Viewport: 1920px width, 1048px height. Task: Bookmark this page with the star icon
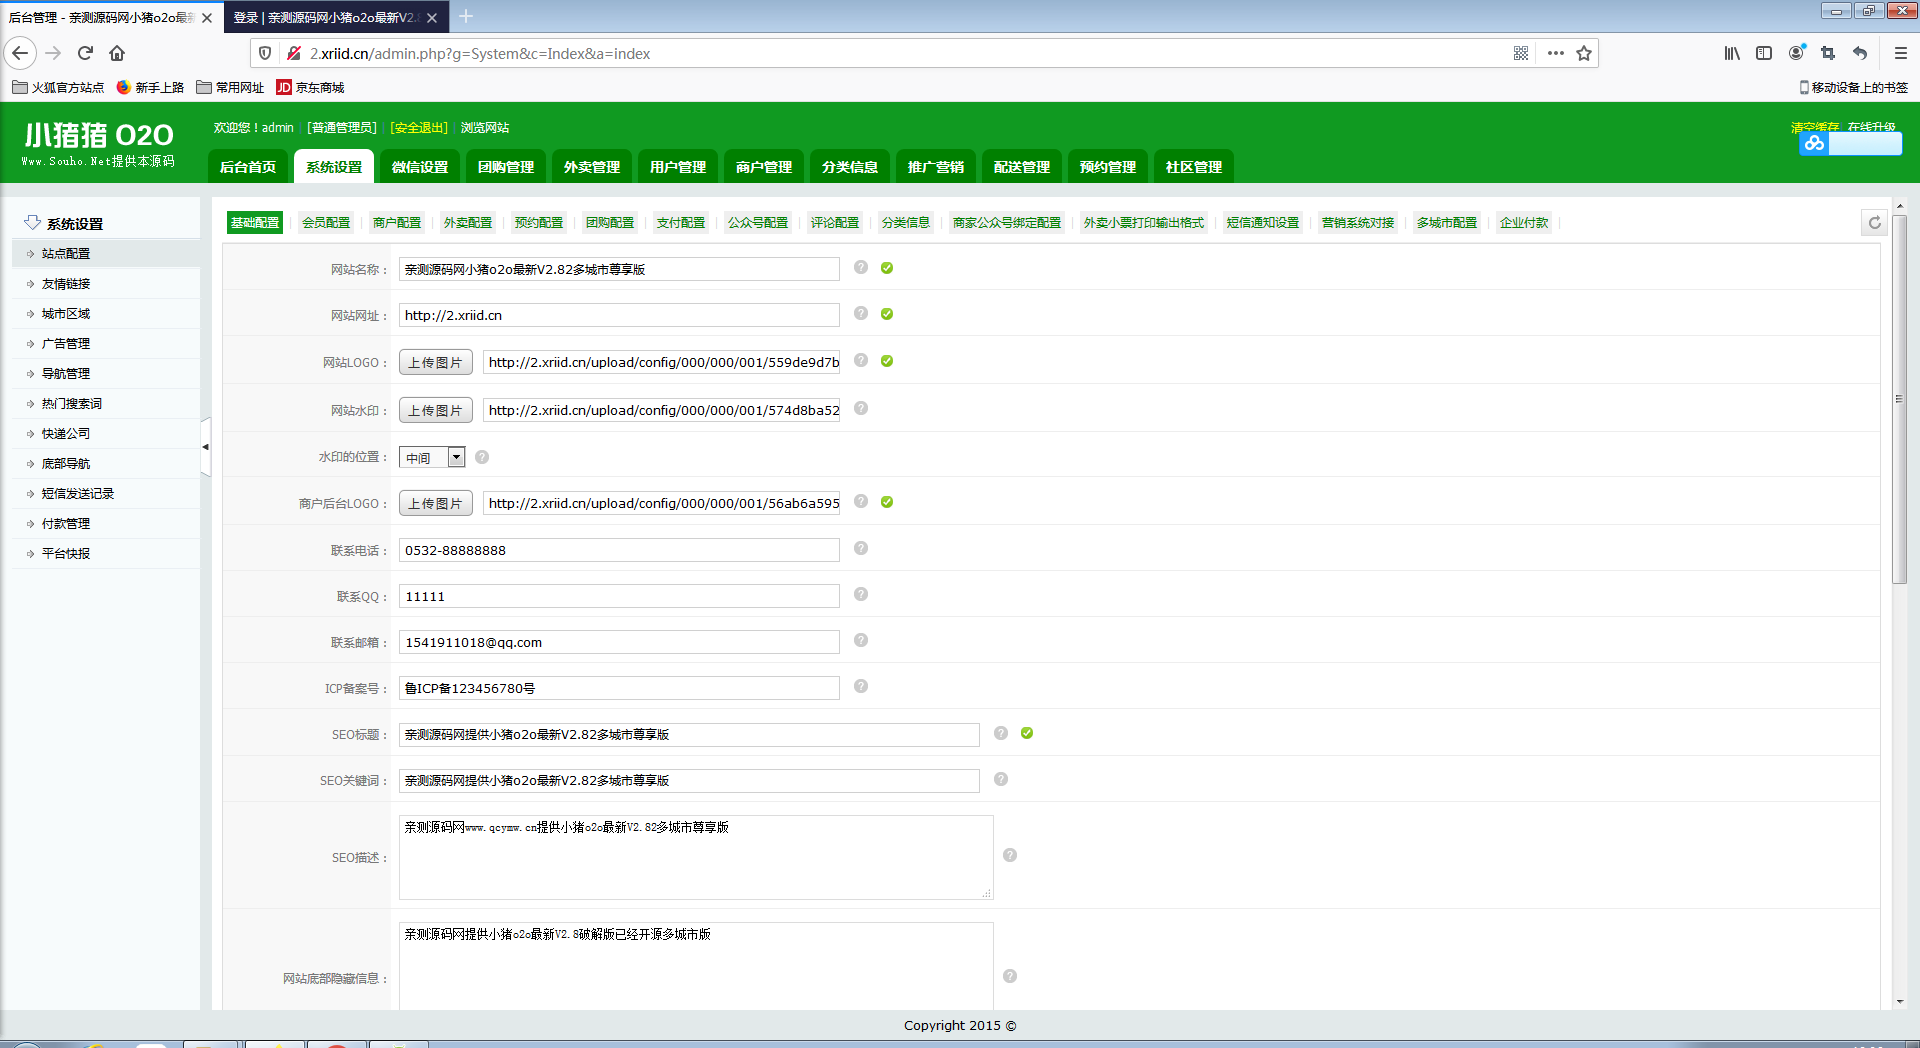click(x=1584, y=53)
